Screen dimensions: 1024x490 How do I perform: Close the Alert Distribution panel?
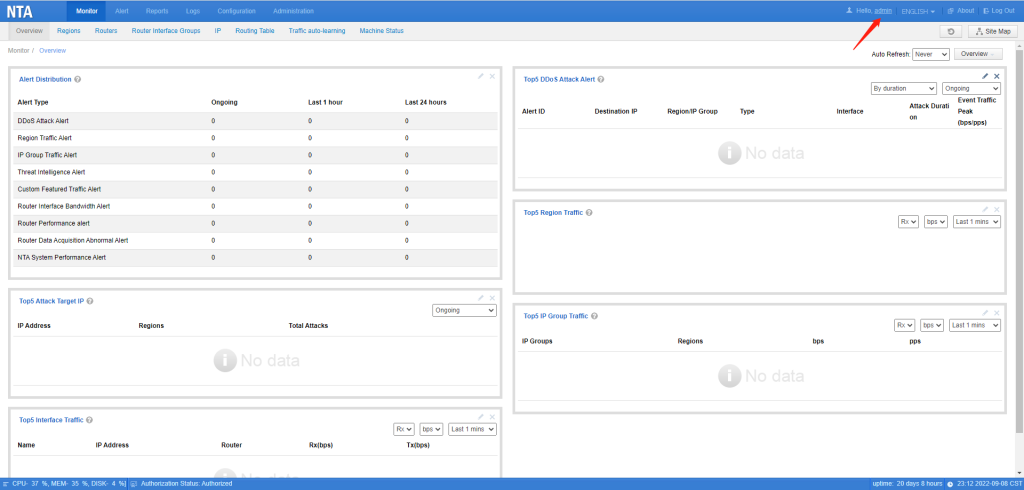(492, 76)
